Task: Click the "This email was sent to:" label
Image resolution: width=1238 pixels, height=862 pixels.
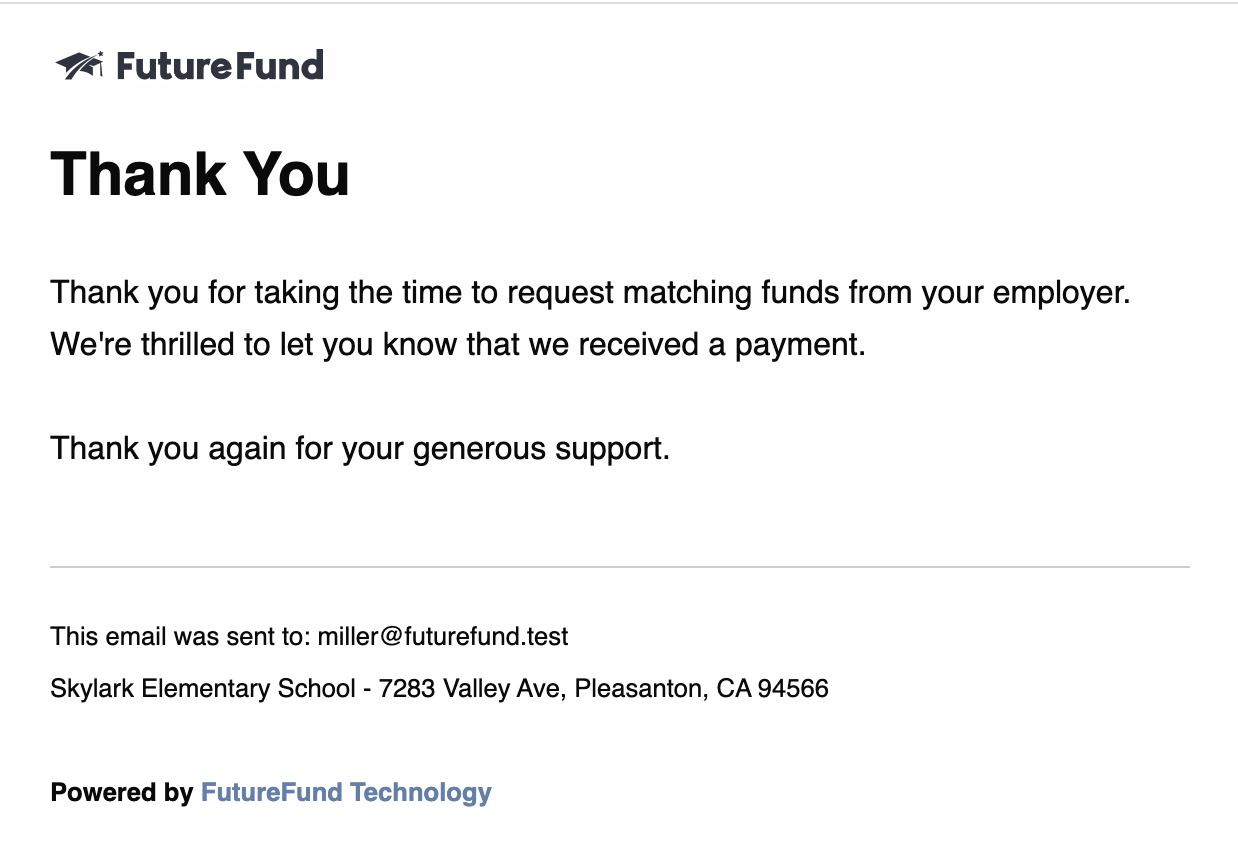Action: (x=182, y=636)
